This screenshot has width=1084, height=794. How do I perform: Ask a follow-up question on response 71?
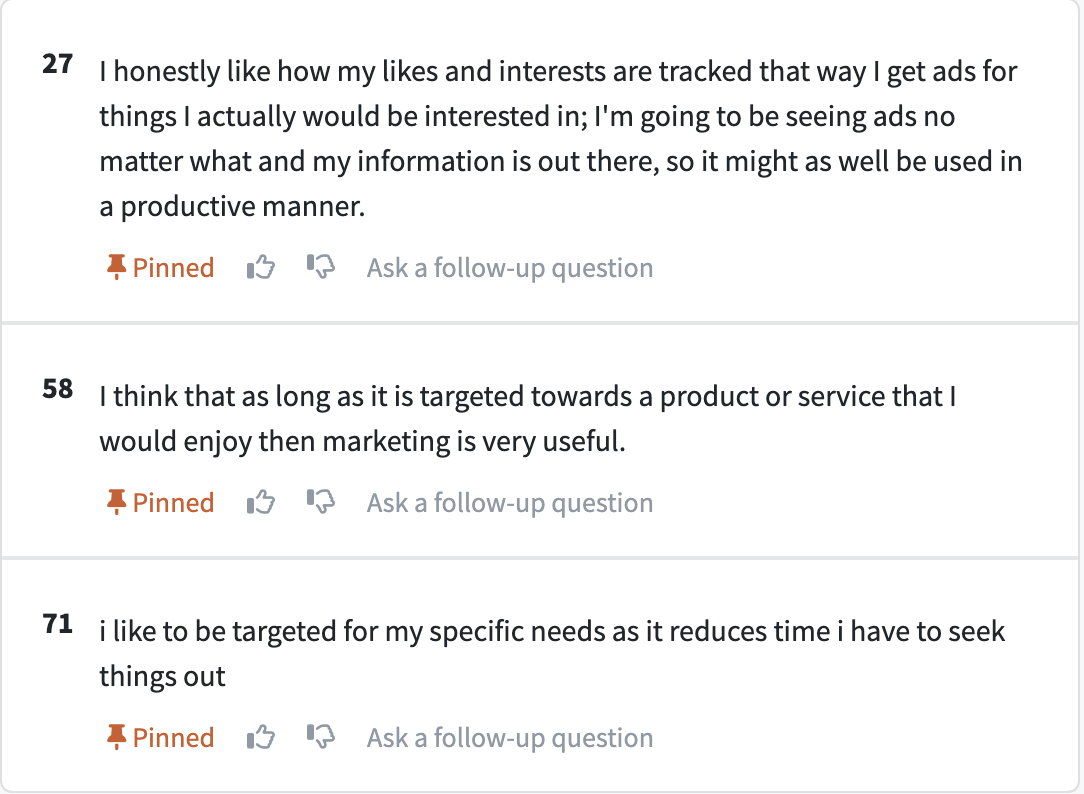pyautogui.click(x=510, y=738)
